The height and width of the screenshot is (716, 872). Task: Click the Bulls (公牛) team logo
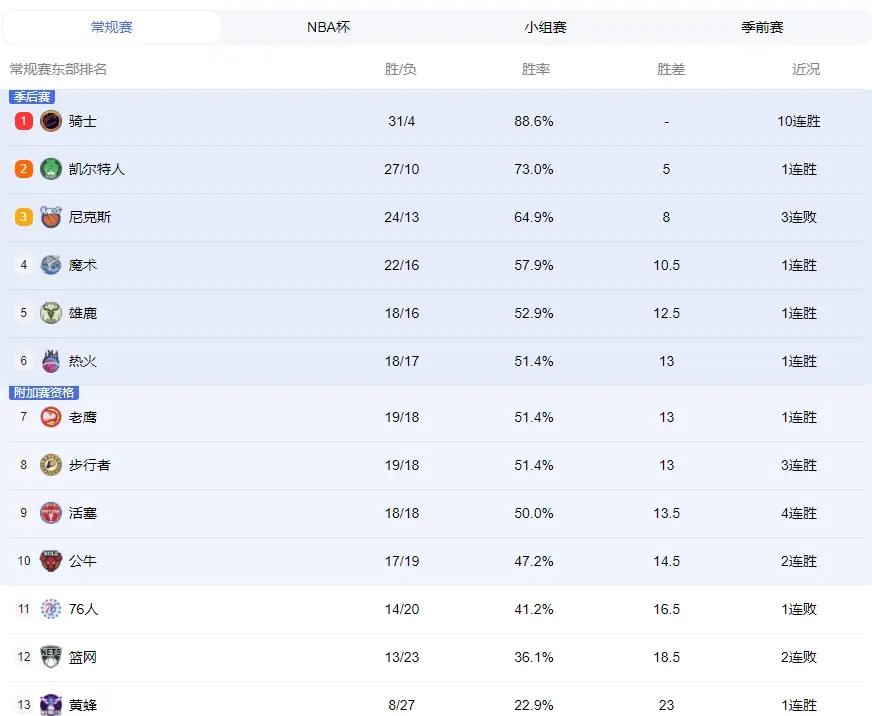click(51, 561)
